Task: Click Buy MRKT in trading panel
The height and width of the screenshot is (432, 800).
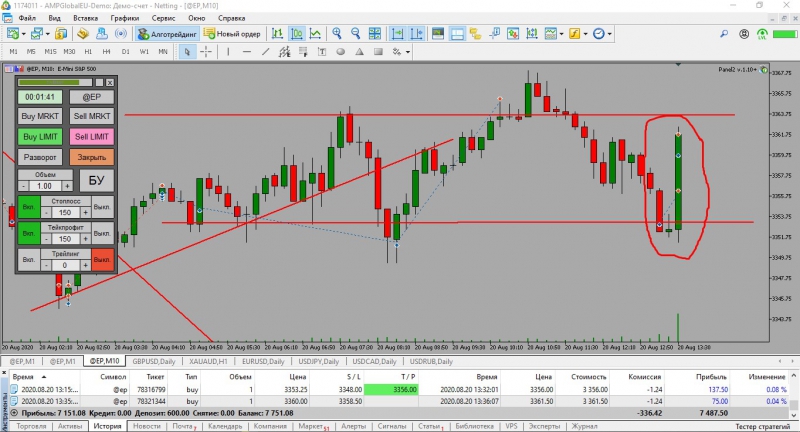Action: click(40, 116)
